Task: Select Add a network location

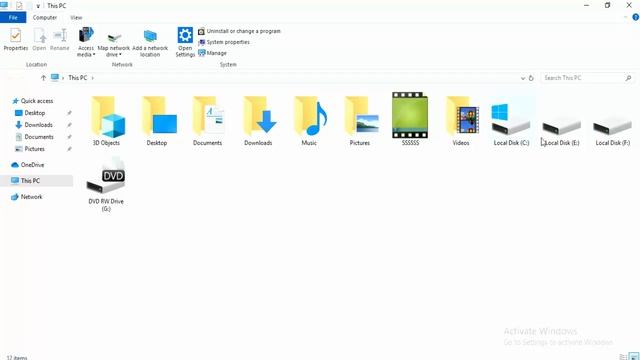Action: (x=150, y=42)
